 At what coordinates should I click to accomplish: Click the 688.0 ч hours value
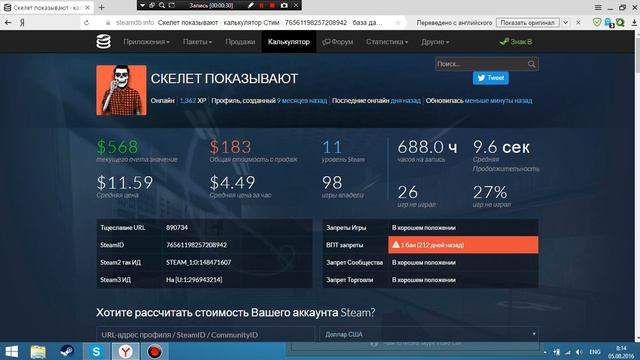tap(427, 147)
